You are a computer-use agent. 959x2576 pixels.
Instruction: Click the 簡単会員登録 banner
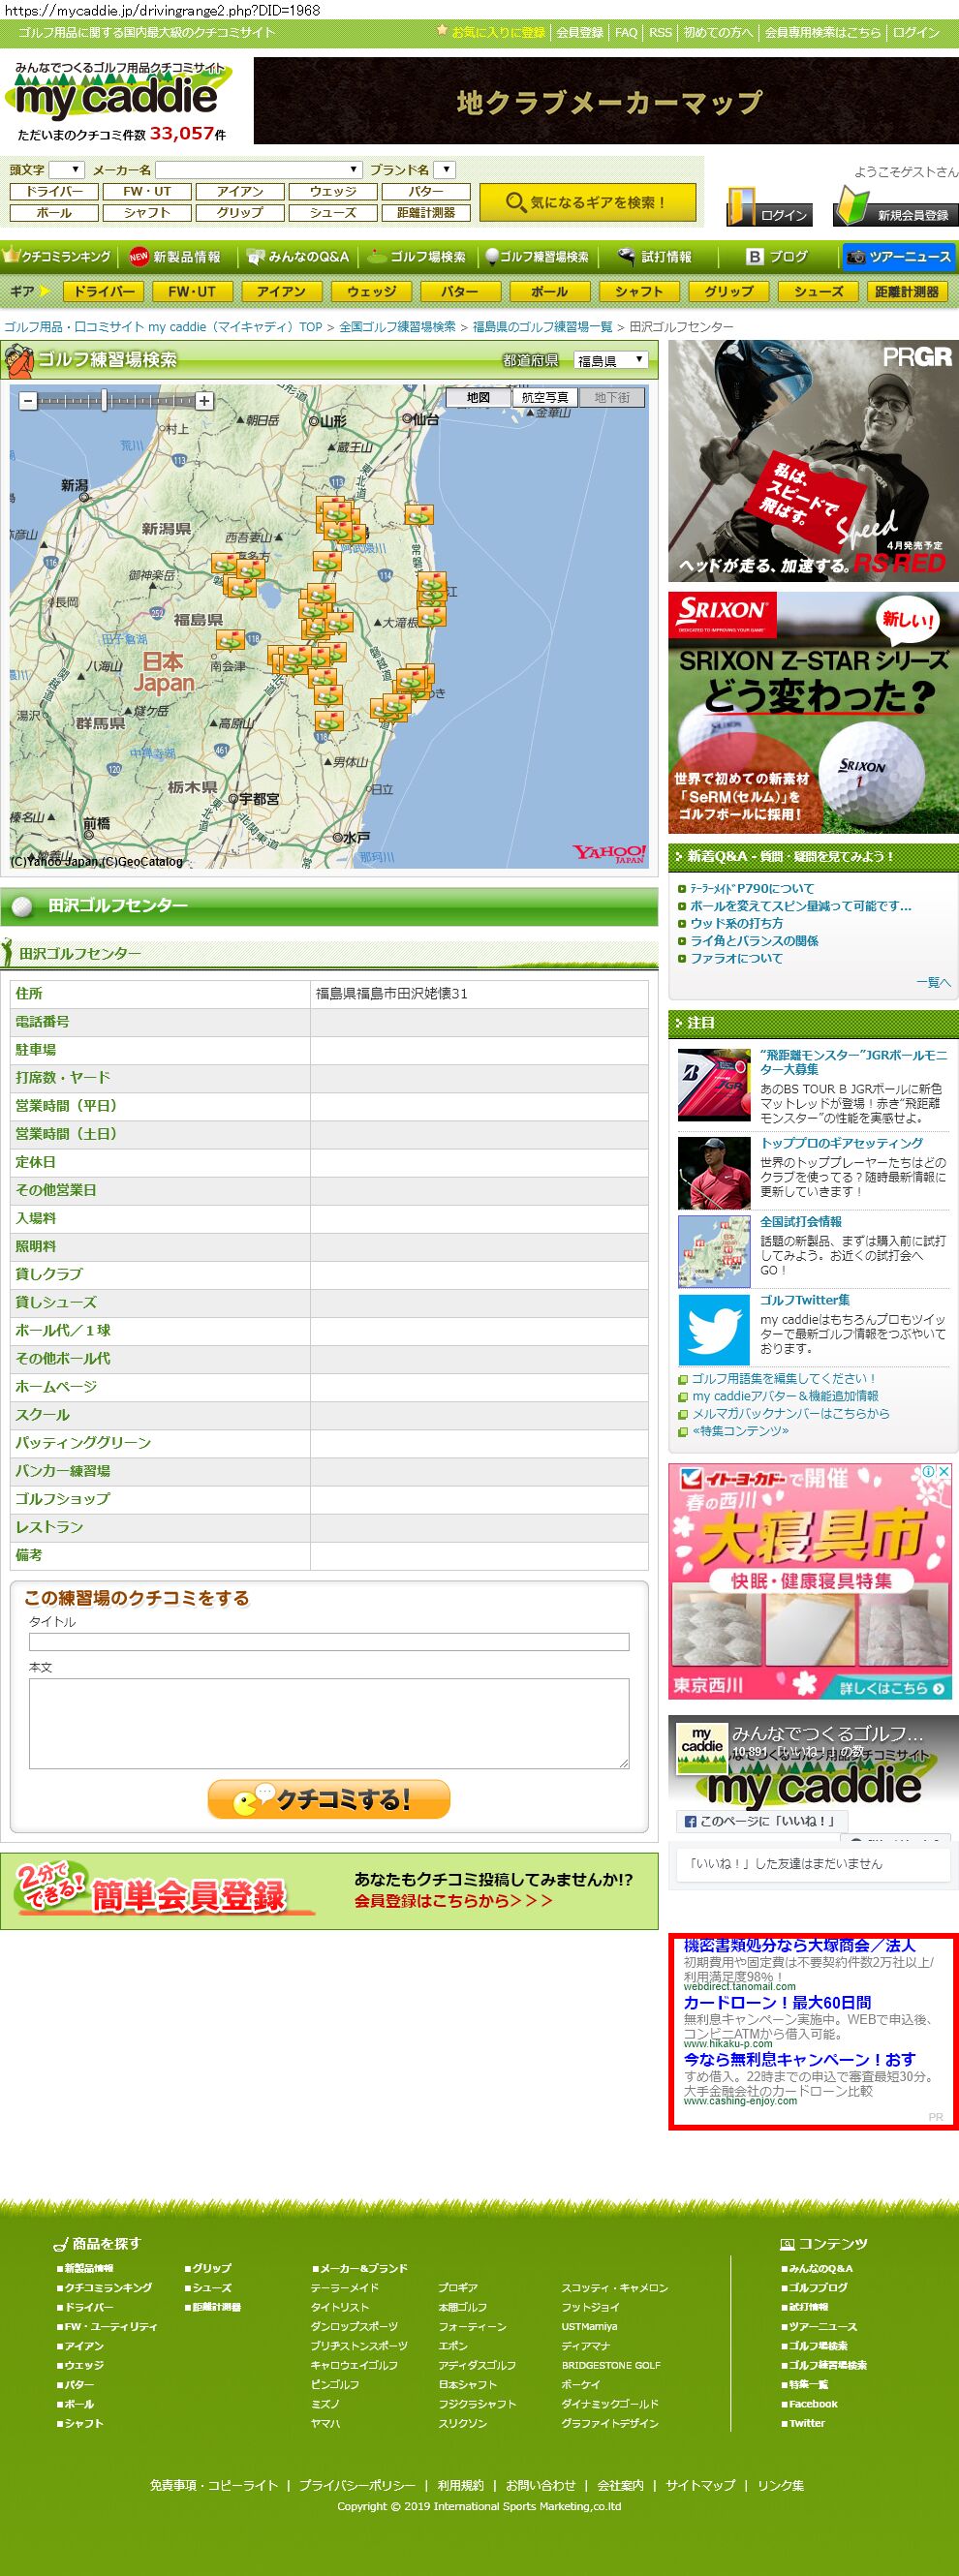329,1891
